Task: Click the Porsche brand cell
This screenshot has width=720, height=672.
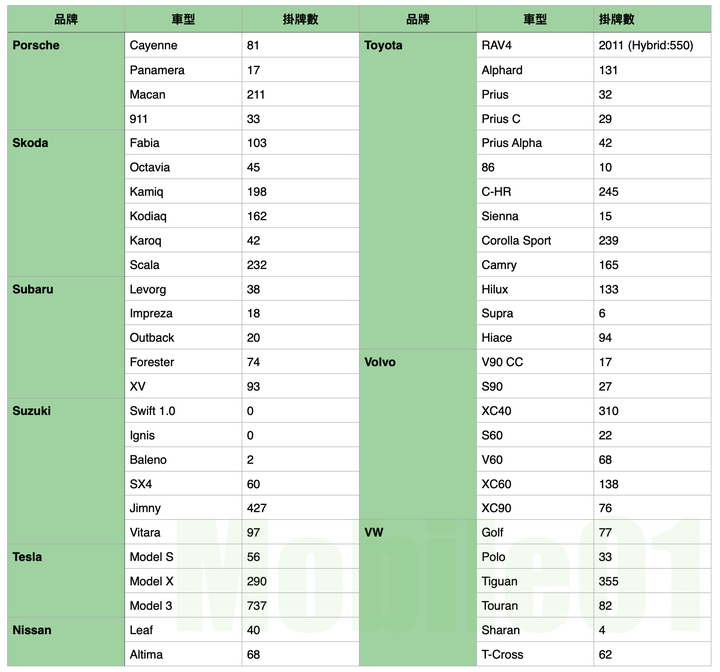Action: (x=66, y=81)
